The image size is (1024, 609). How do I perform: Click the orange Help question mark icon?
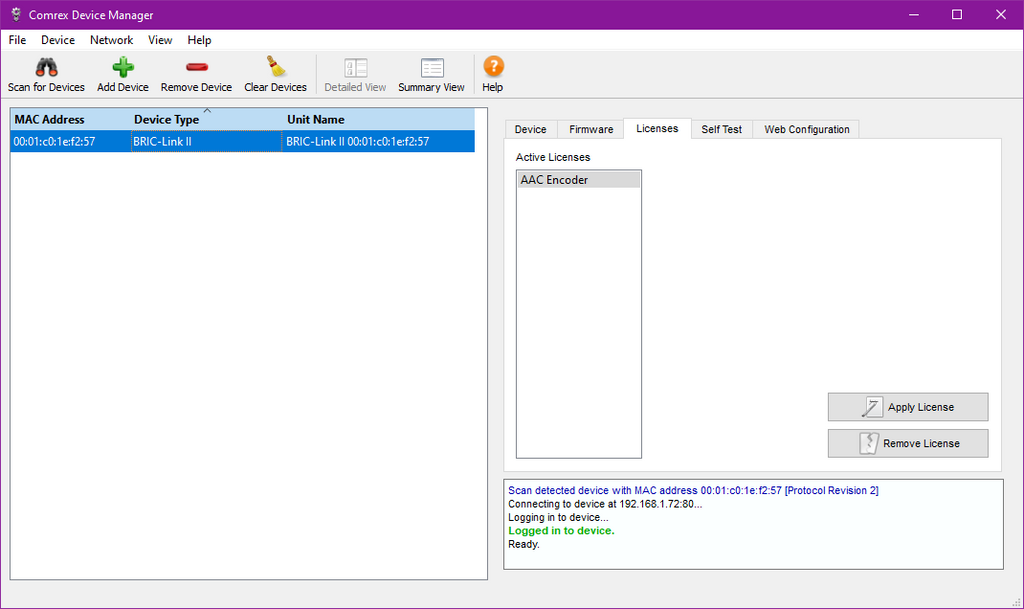click(x=493, y=67)
